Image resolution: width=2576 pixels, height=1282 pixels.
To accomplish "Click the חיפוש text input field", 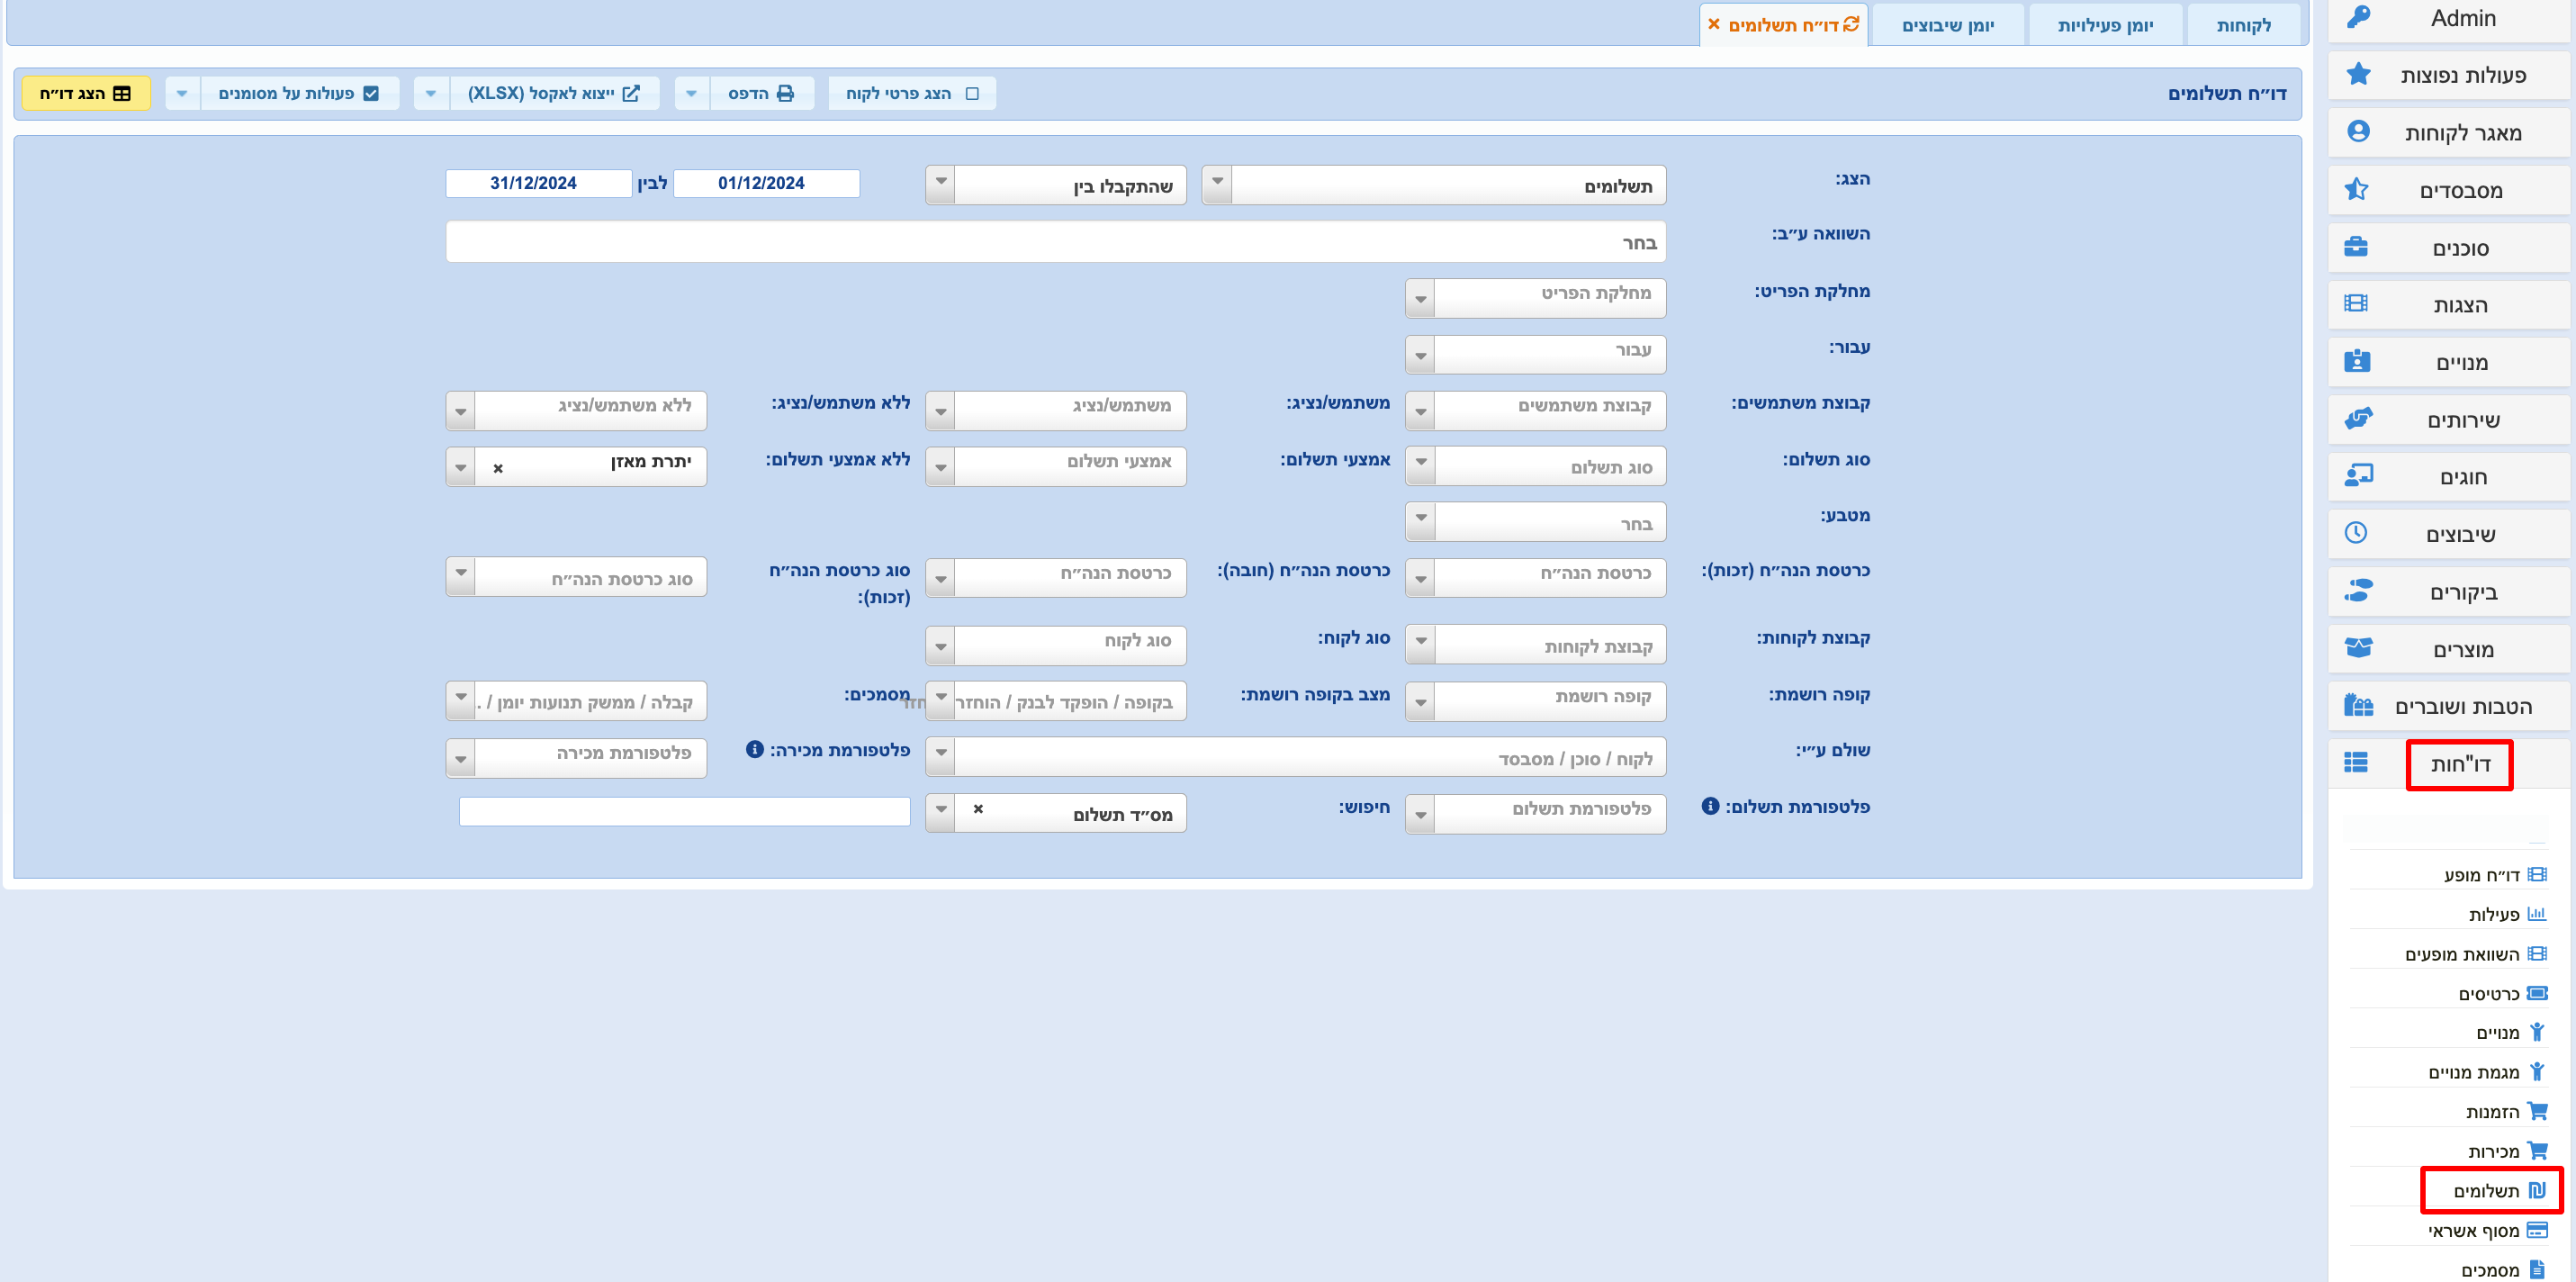I will pos(684,811).
